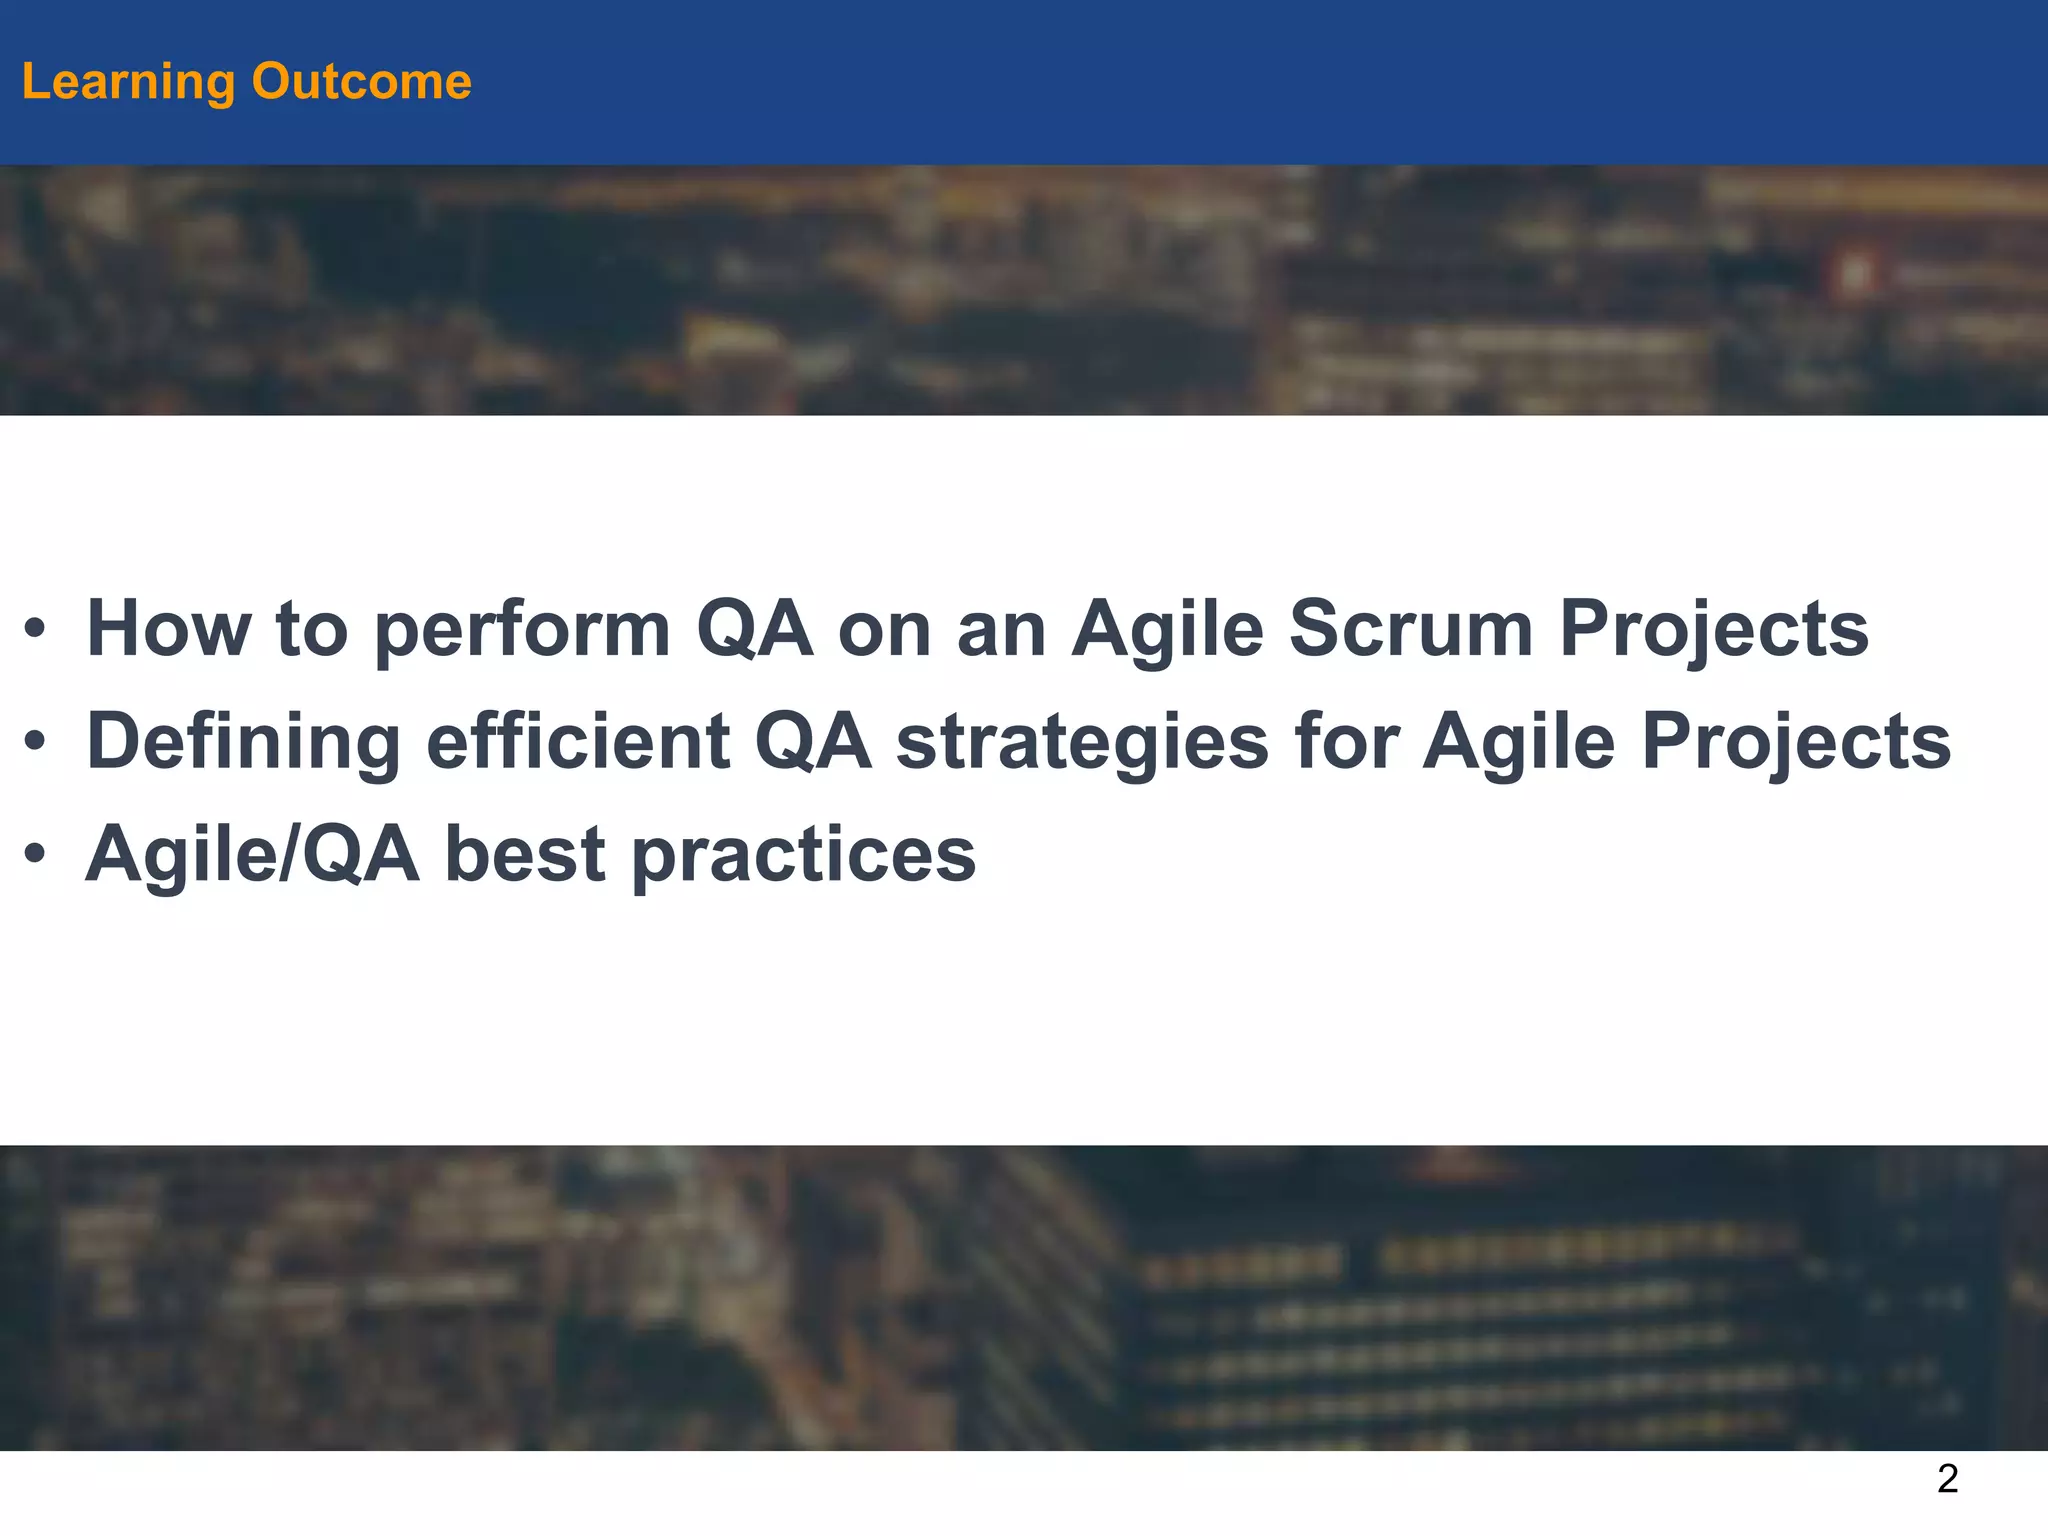2048x1536 pixels.
Task: Click the word 'Outcome' in the title
Action: click(x=361, y=81)
